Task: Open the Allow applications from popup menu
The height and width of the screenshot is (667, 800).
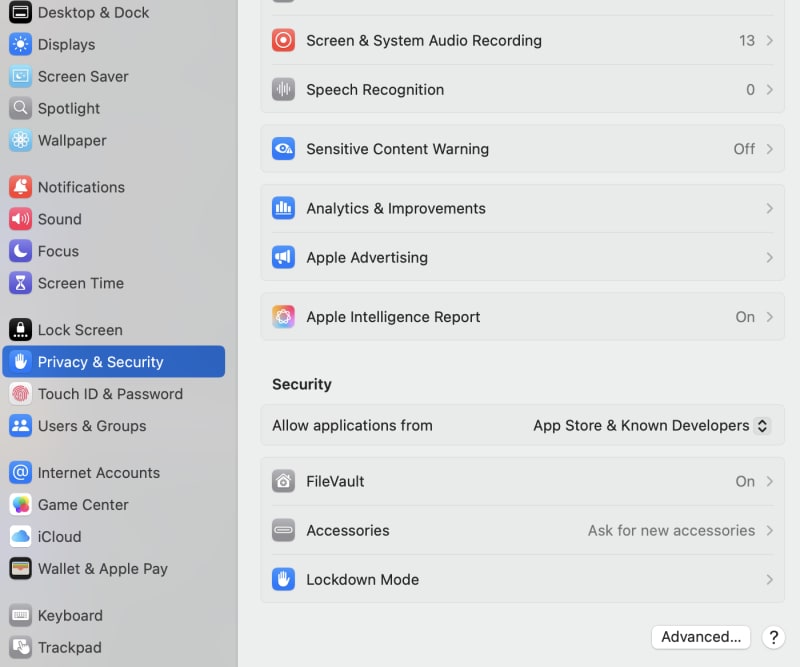Action: (x=650, y=425)
